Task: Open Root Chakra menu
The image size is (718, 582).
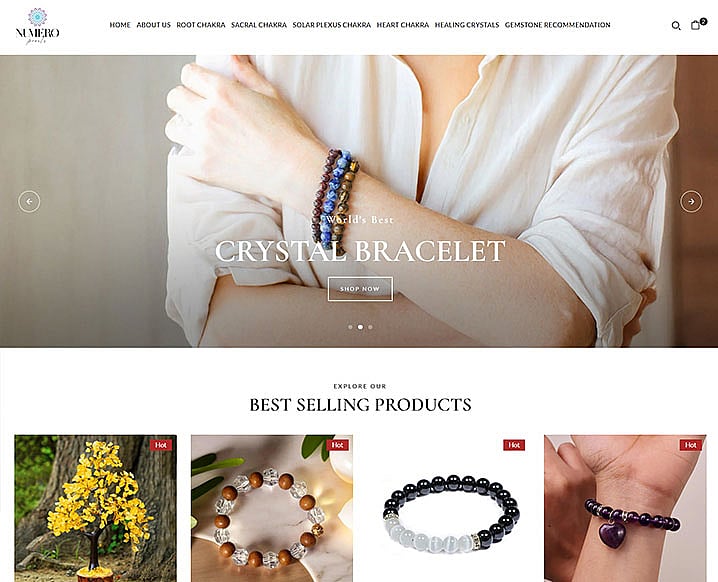Action: (x=201, y=25)
